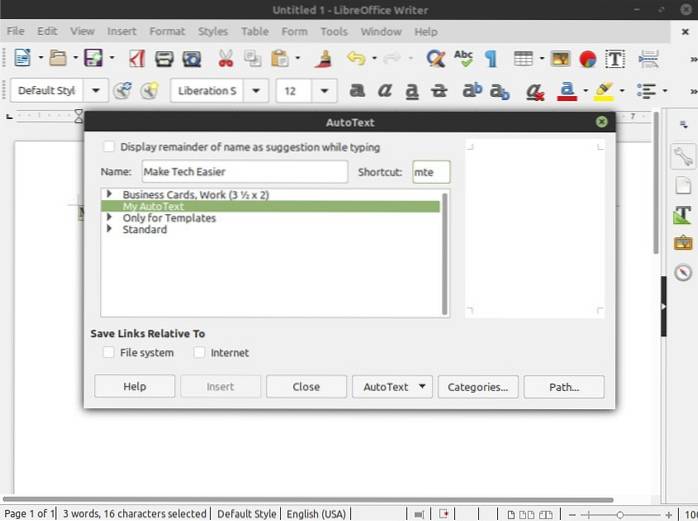
Task: Click the Close button in dialog
Action: coord(306,387)
